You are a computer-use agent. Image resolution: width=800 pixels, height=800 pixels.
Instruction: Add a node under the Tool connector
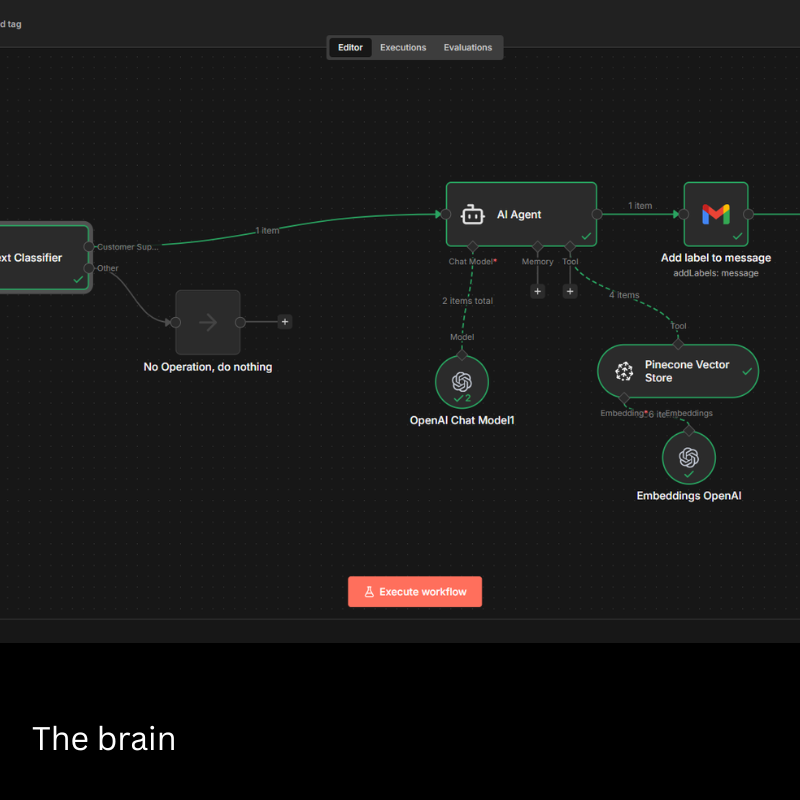[570, 291]
